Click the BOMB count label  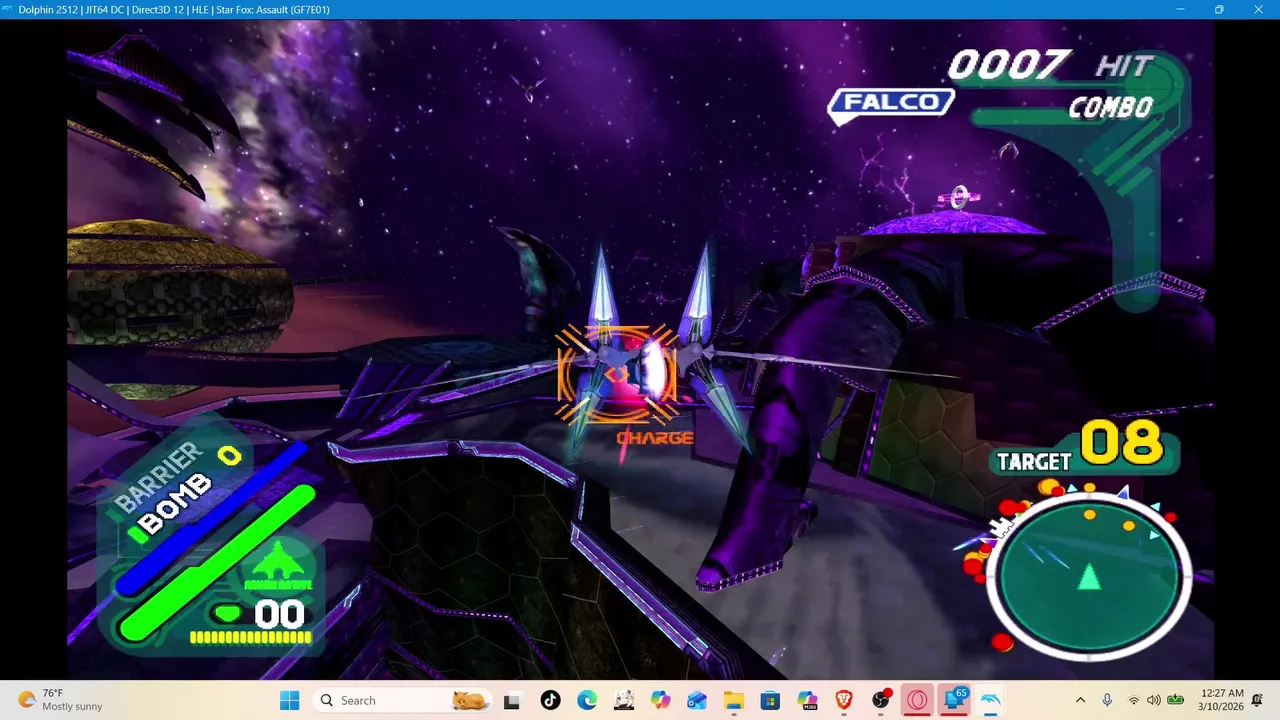pyautogui.click(x=176, y=502)
